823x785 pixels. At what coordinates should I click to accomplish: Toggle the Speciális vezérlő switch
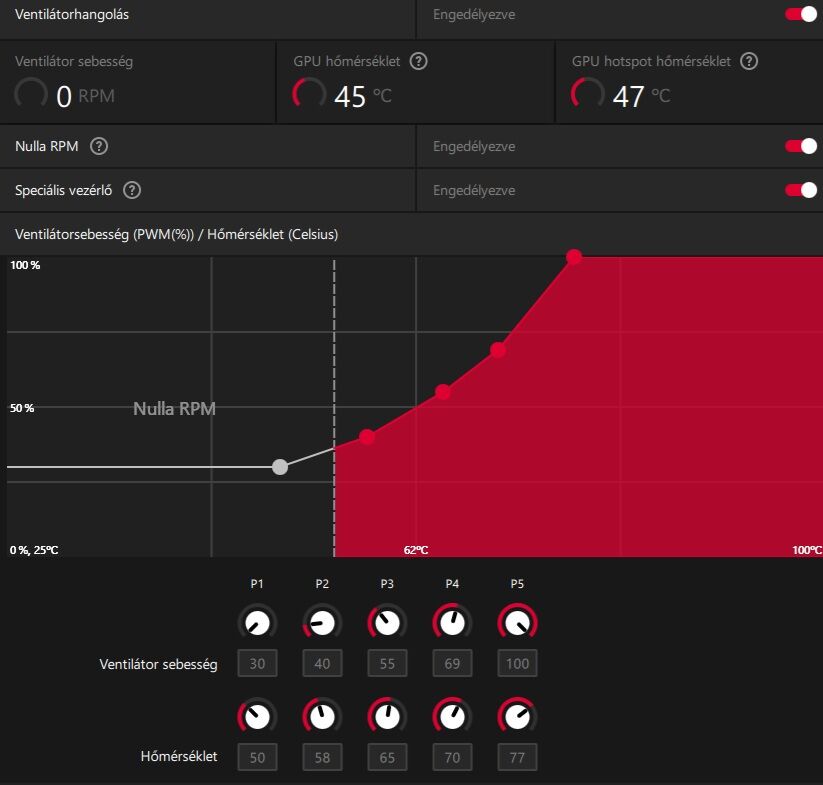[x=801, y=190]
